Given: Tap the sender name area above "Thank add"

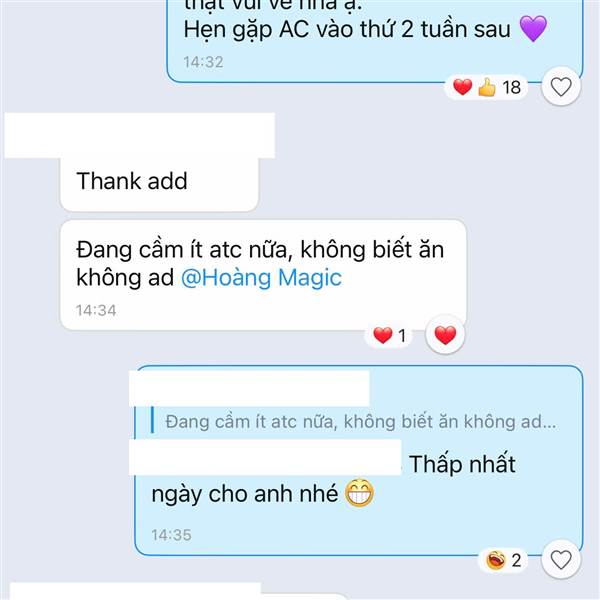Looking at the screenshot, I should (x=140, y=135).
